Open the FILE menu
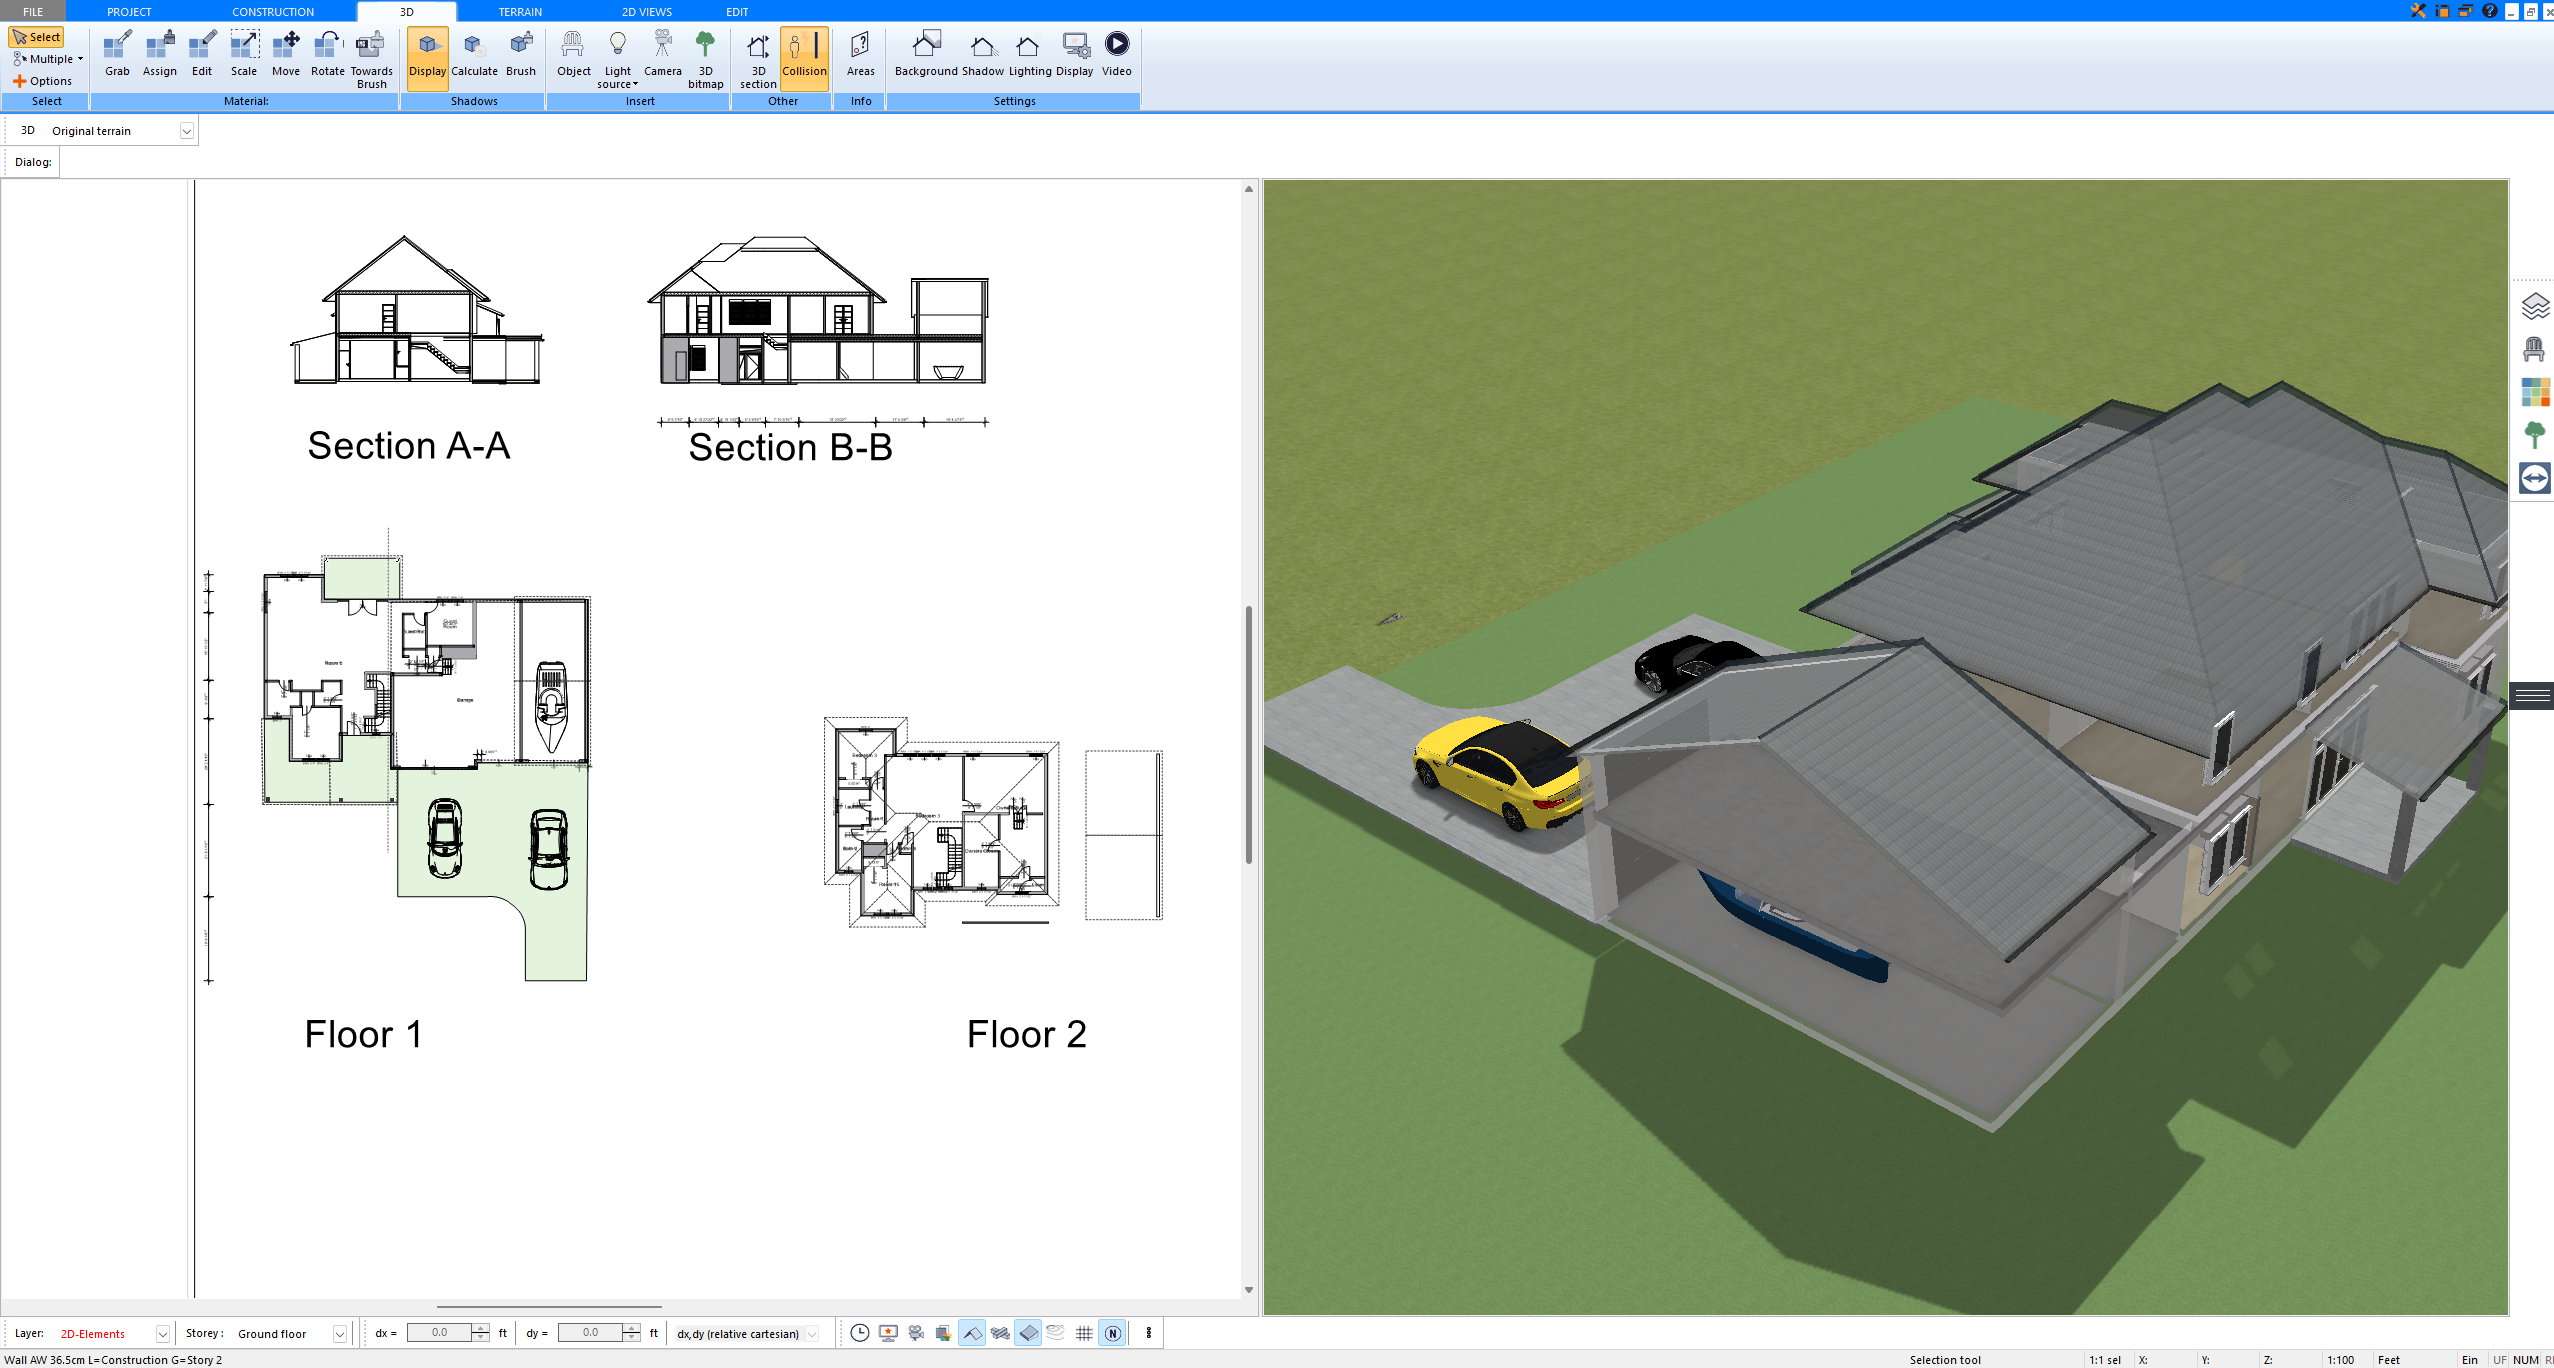Viewport: 2554px width, 1368px height. pos(33,11)
